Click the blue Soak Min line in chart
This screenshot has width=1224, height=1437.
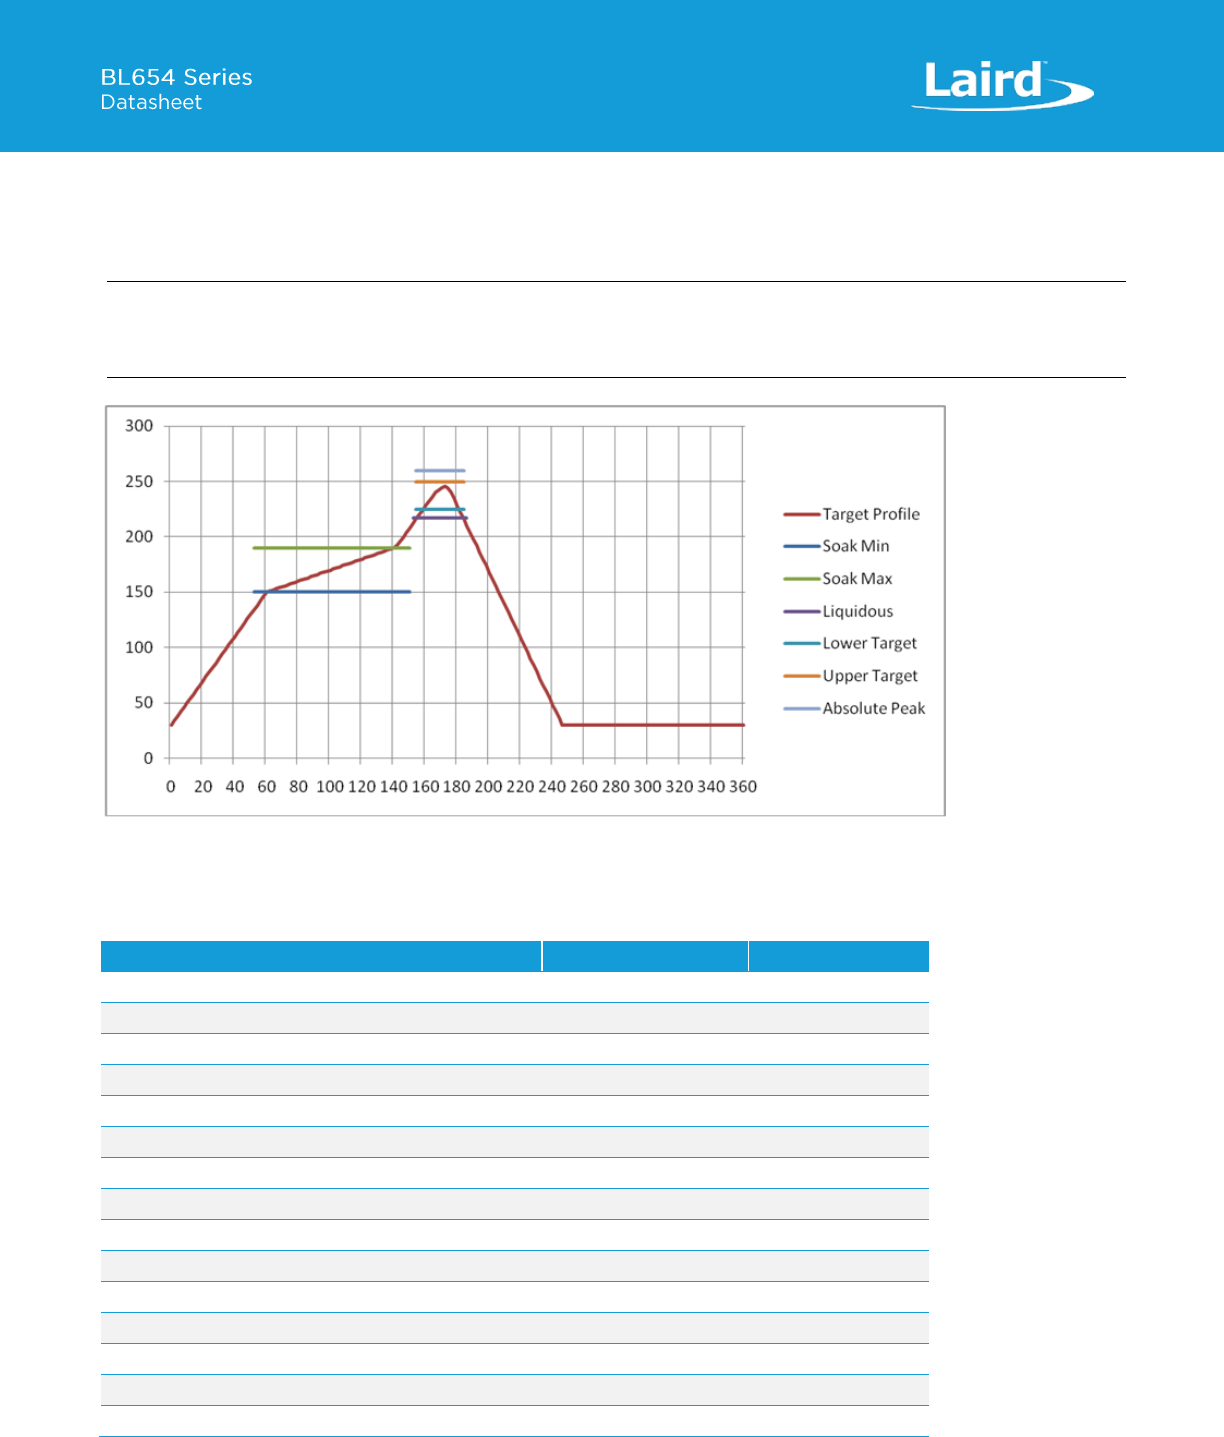tap(332, 592)
